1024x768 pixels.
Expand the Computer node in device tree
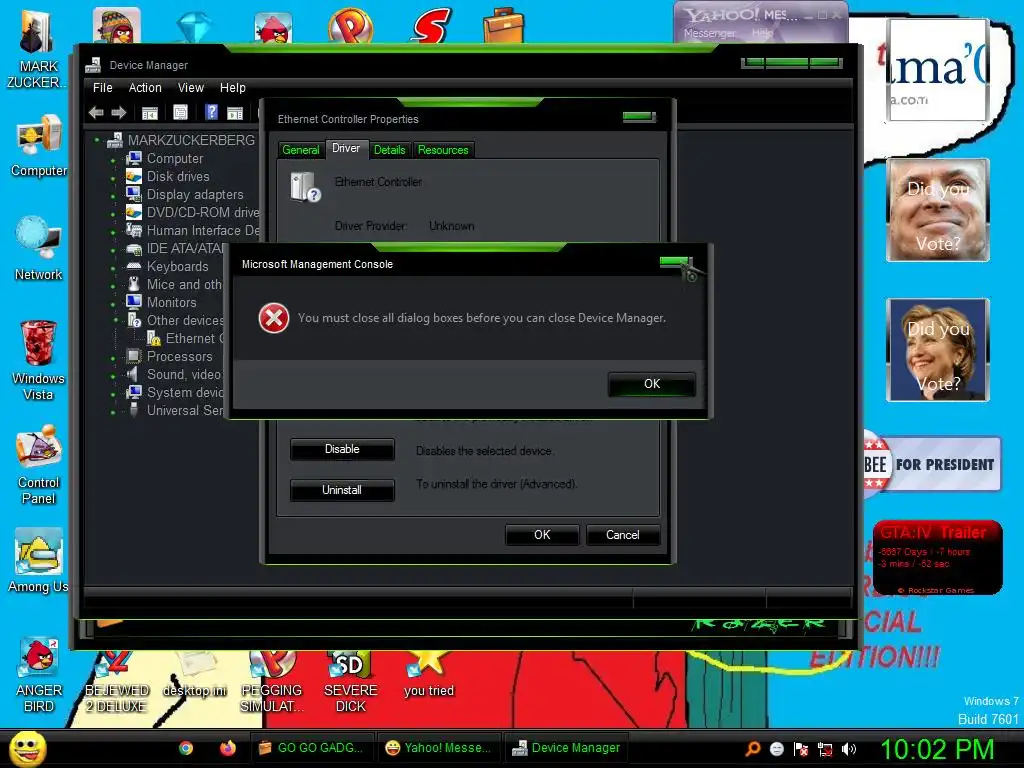coord(113,159)
